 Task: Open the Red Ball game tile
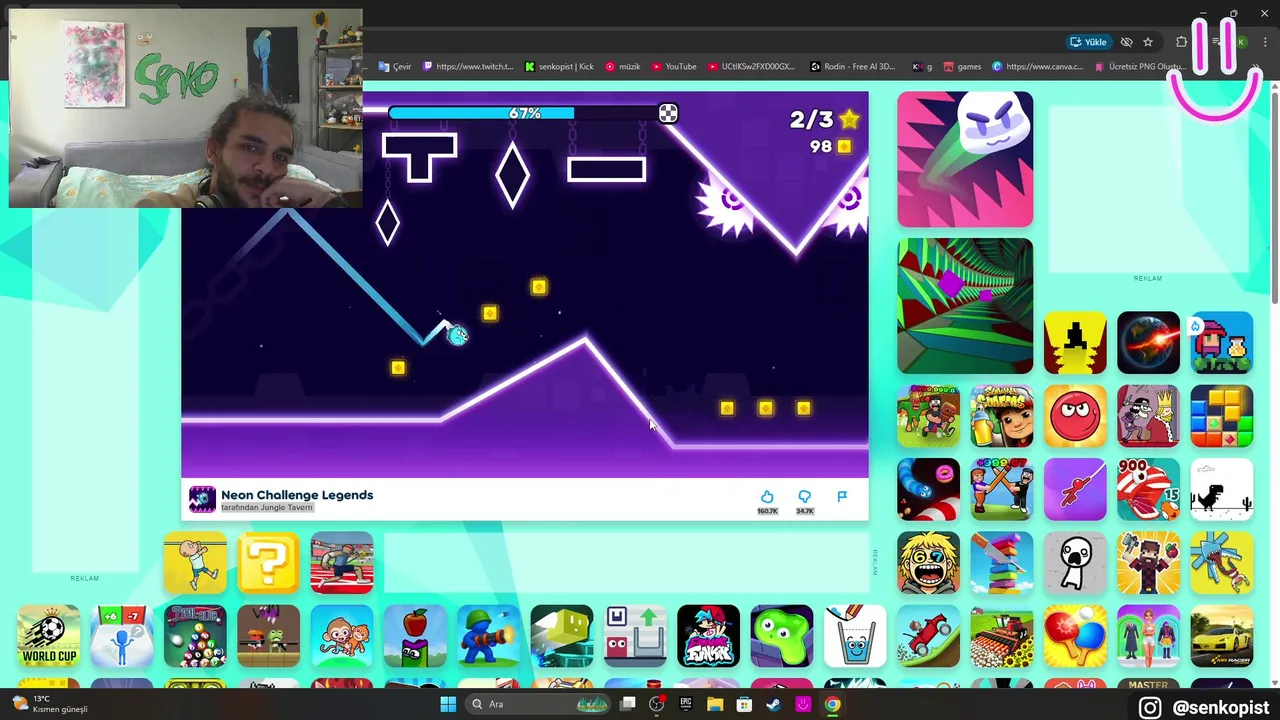click(1075, 416)
